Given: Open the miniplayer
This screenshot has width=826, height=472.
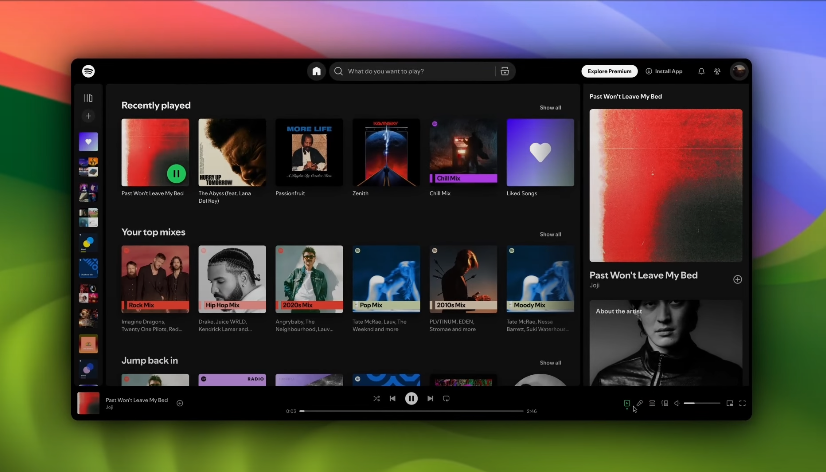Looking at the screenshot, I should coord(730,403).
